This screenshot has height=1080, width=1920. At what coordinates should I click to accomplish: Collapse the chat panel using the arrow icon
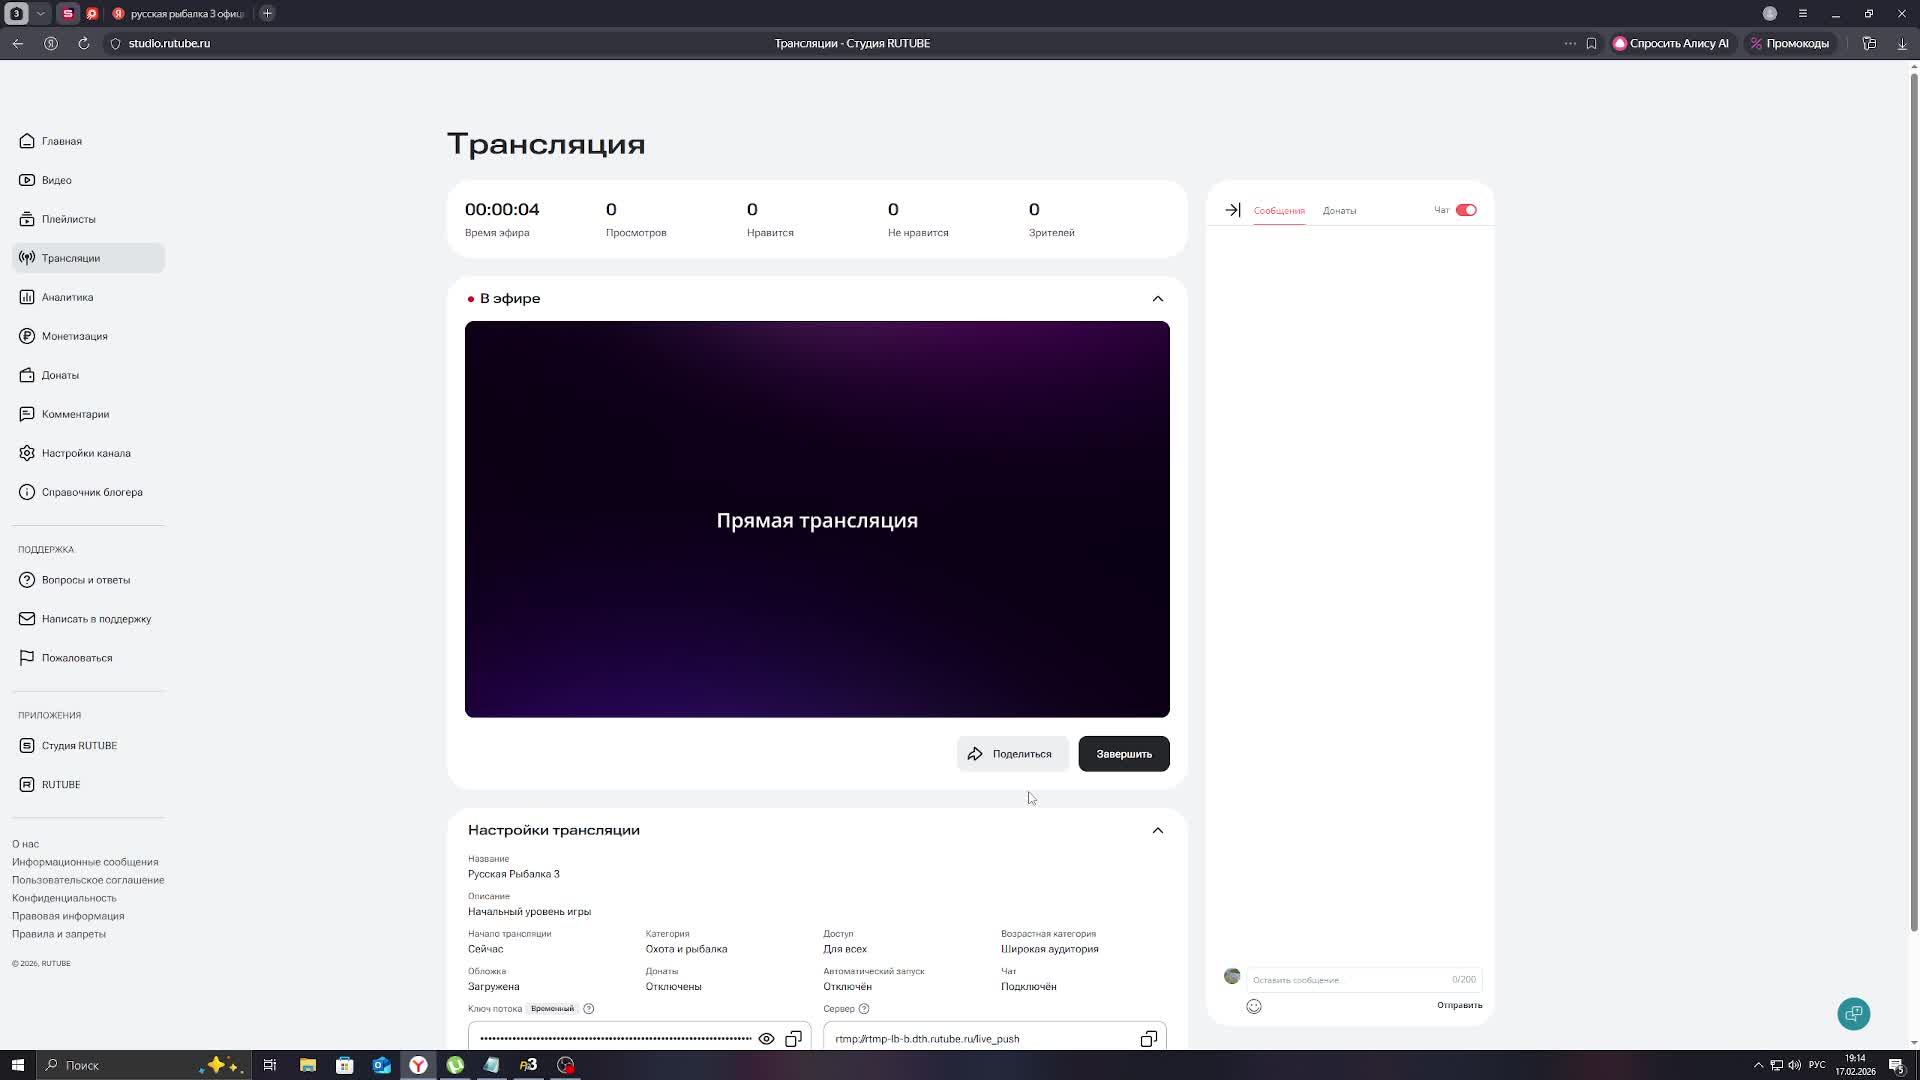click(x=1233, y=210)
